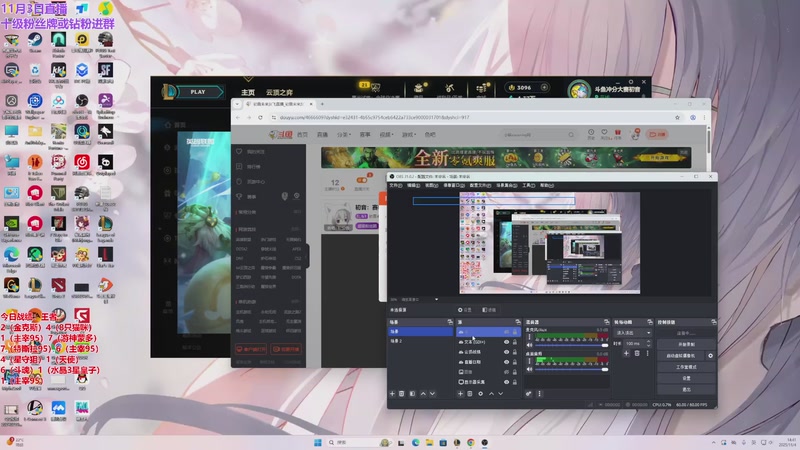The image size is (800, 450).
Task: Open Douyu followed heart icon in header
Action: (604, 133)
